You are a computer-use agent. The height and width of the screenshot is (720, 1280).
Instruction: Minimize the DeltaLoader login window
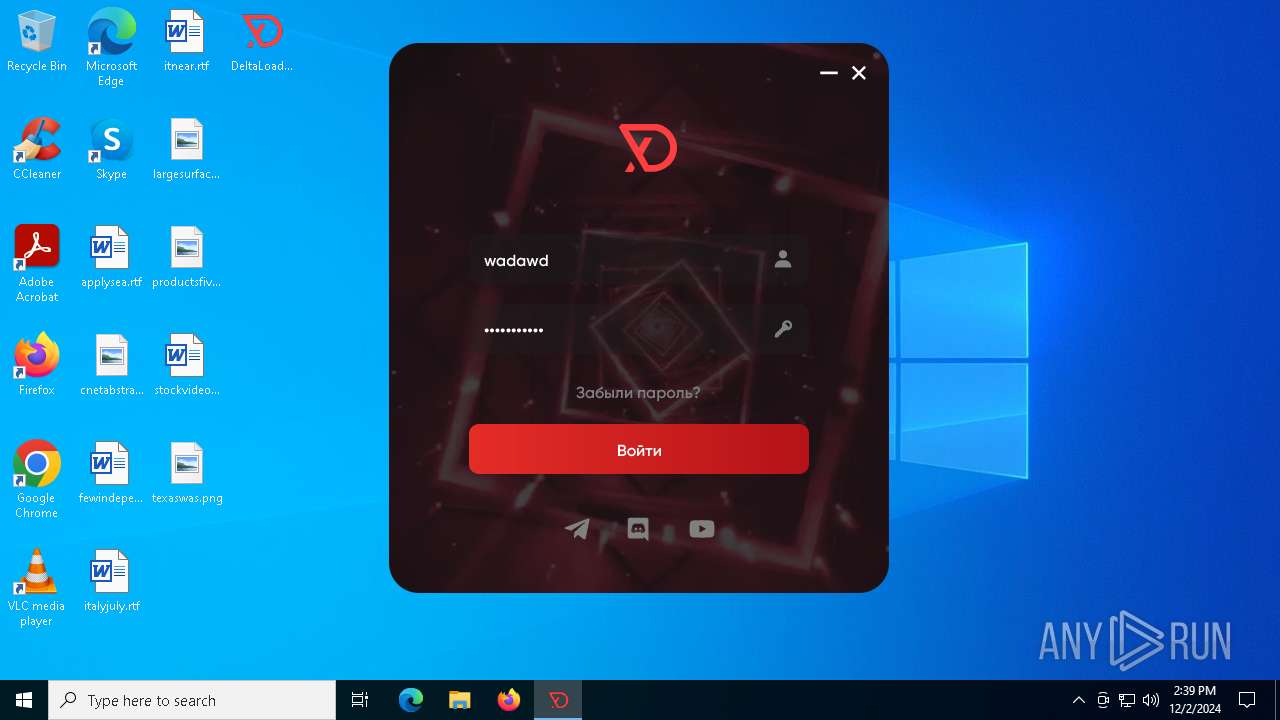pyautogui.click(x=829, y=73)
